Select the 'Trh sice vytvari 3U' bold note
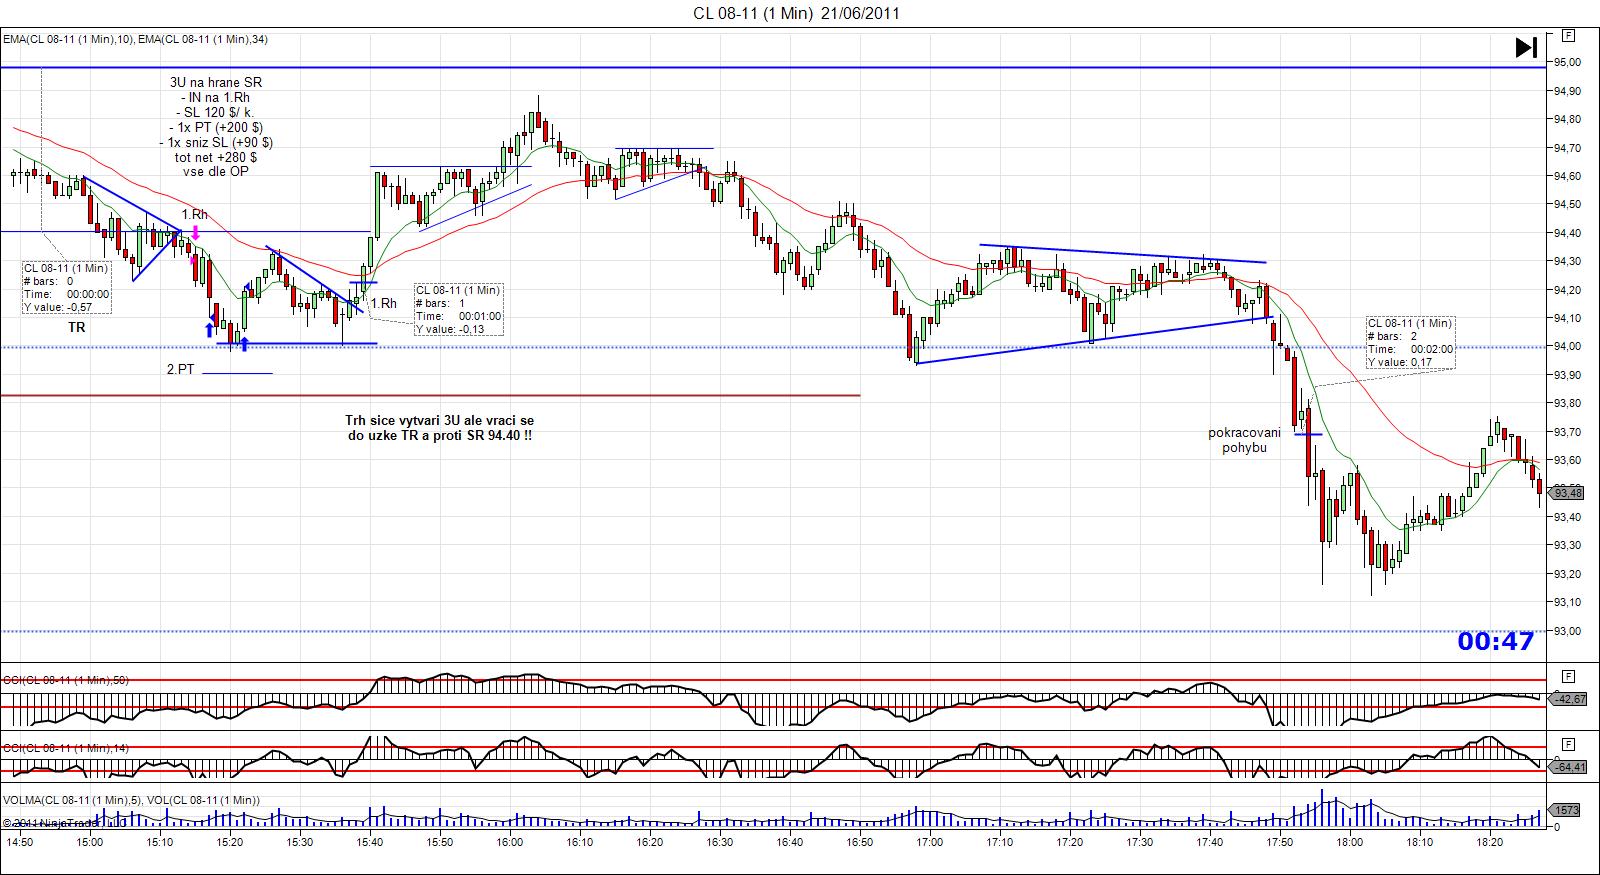The width and height of the screenshot is (1600, 875). click(440, 429)
